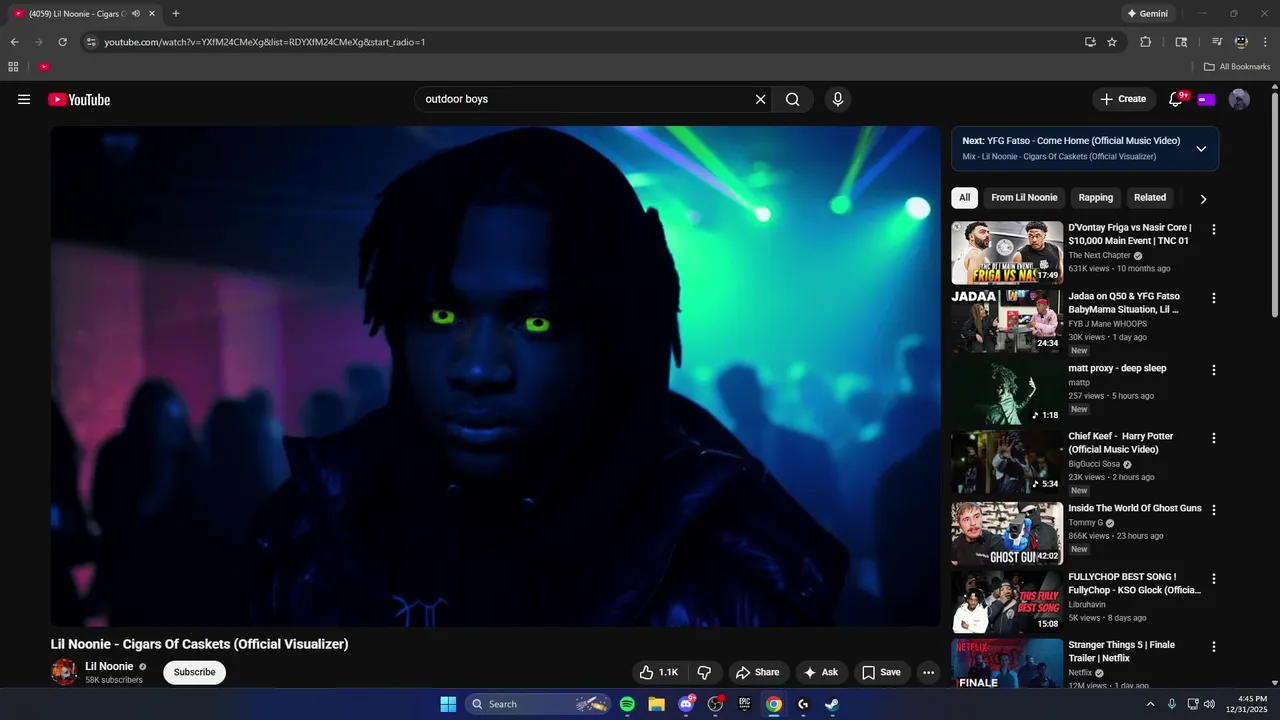
Task: Close the Lil Noonie browser tab
Action: [152, 14]
